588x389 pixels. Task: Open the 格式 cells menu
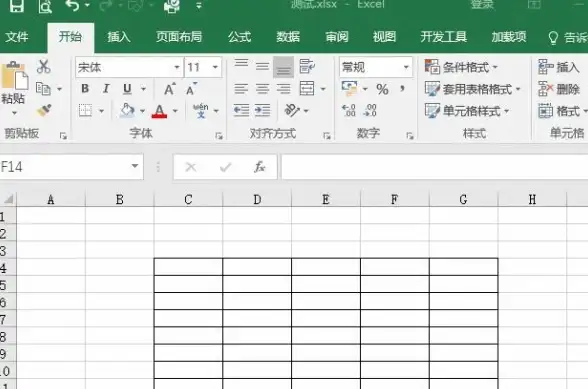pos(562,111)
